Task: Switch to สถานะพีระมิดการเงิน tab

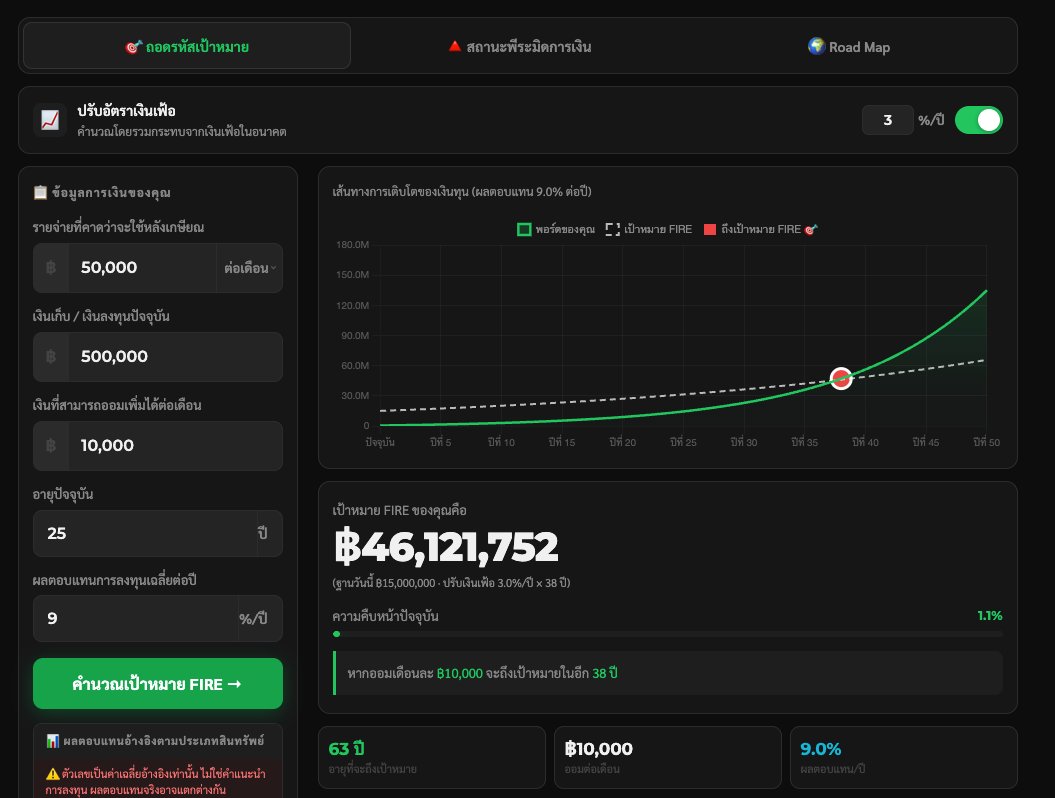Action: (x=519, y=46)
